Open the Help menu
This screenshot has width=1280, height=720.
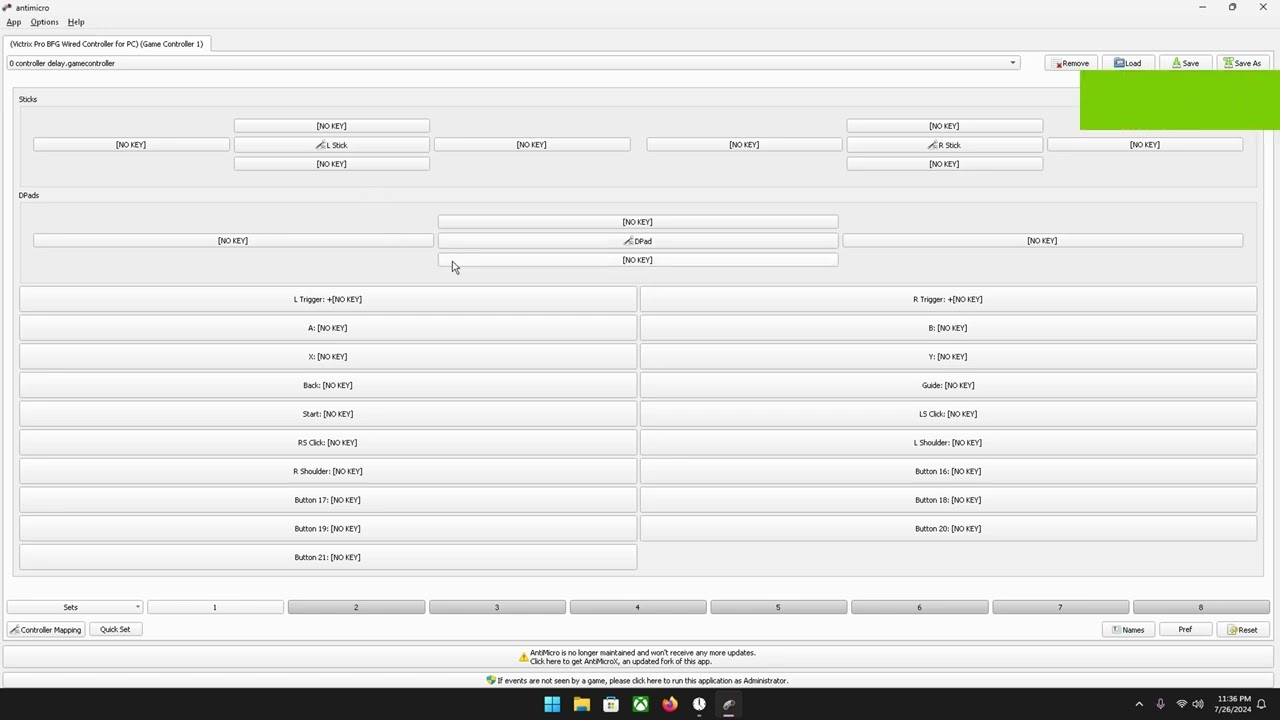click(76, 22)
